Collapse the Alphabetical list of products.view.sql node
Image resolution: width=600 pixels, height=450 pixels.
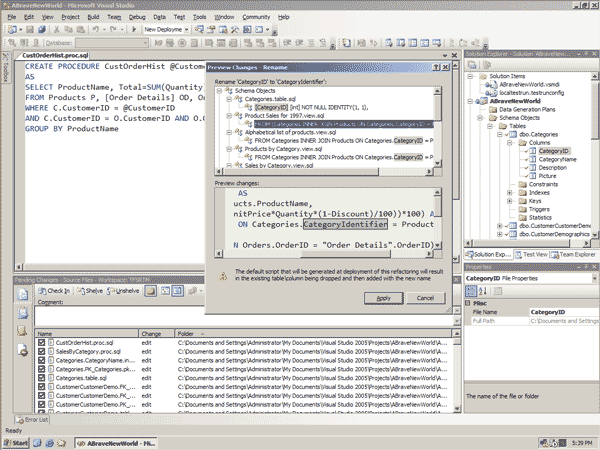click(x=229, y=132)
